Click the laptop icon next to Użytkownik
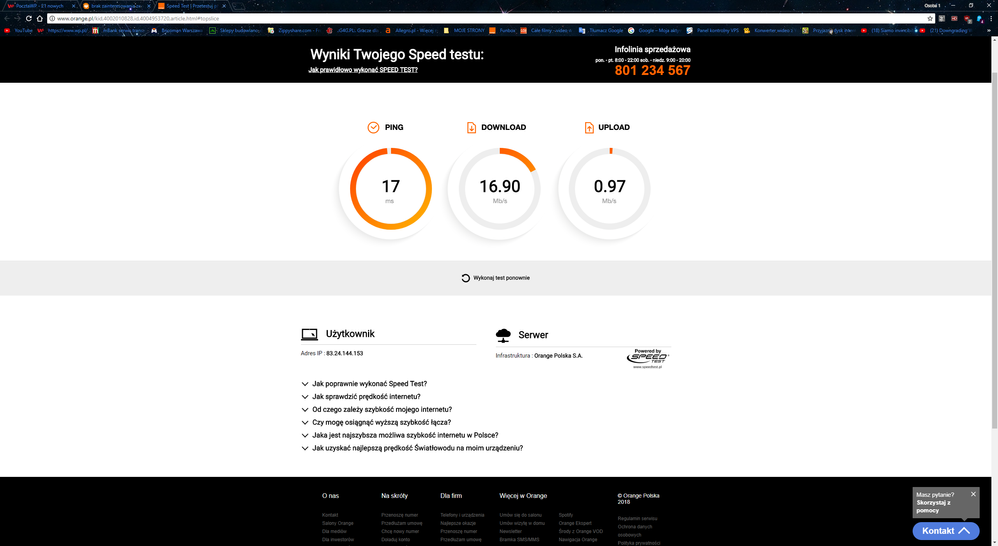The image size is (998, 546). (x=309, y=335)
